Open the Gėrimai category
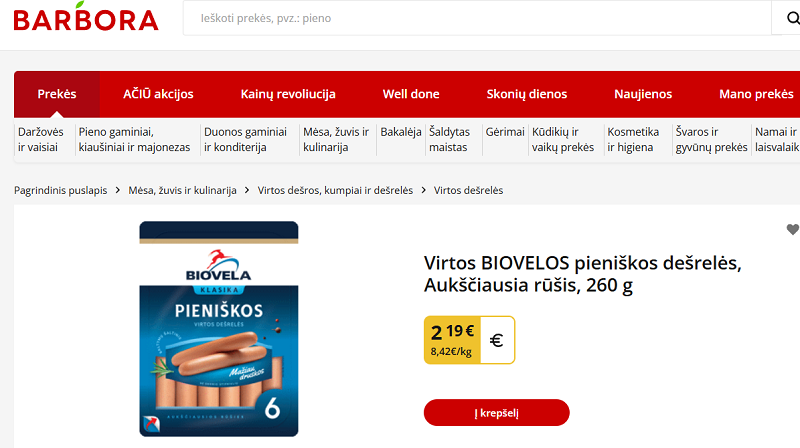 click(505, 132)
